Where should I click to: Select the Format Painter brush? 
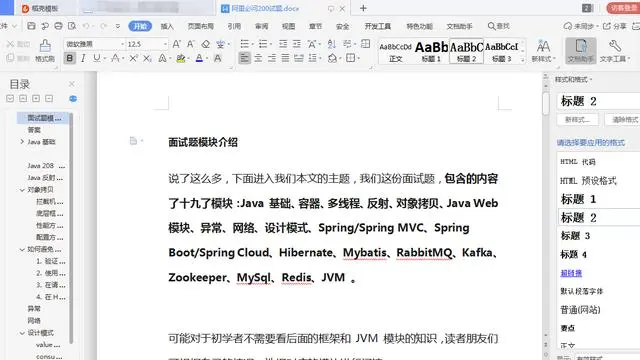coord(45,50)
